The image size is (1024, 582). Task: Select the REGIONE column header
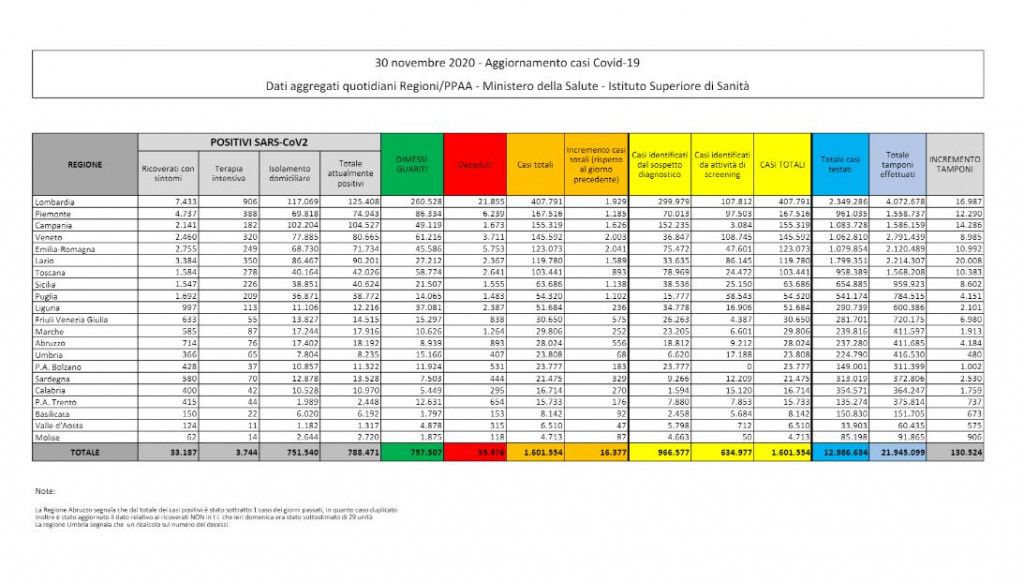(x=84, y=164)
